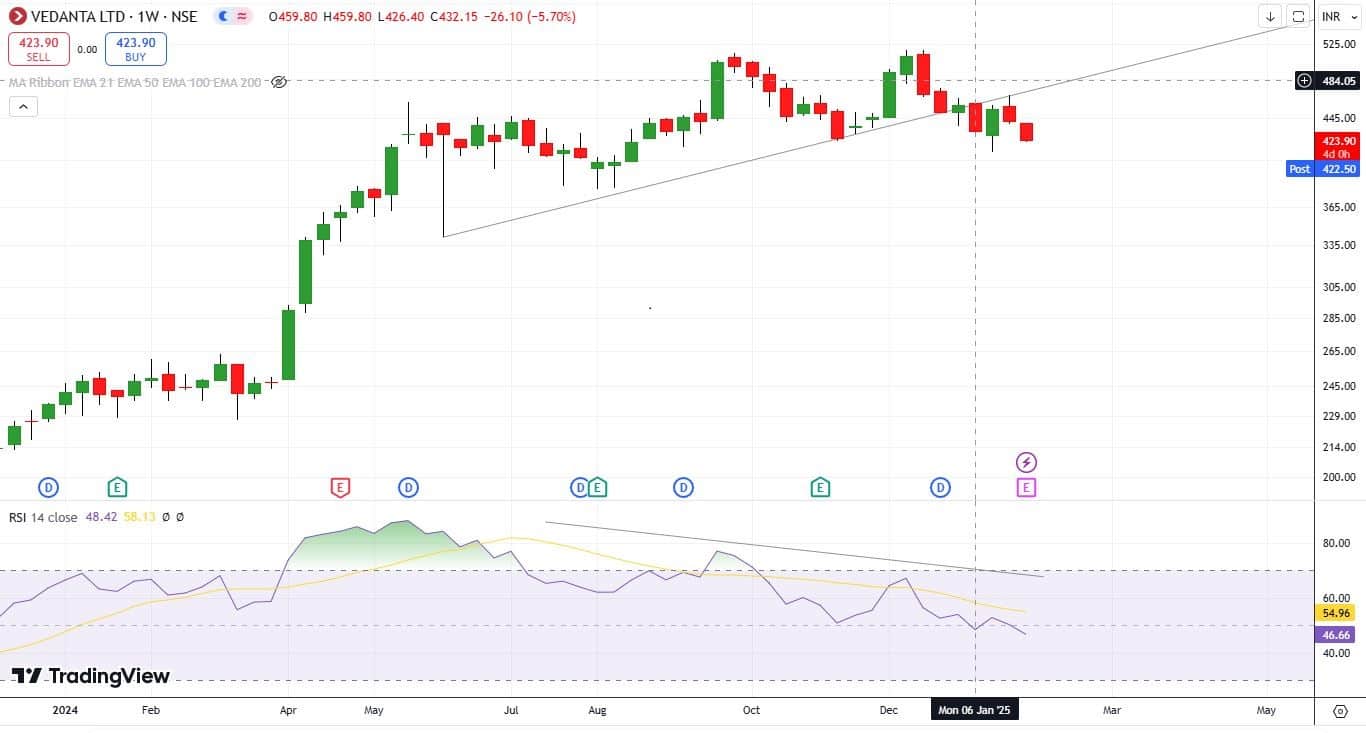Toggle the pink approximate-data indicator badge
Image resolution: width=1366 pixels, height=733 pixels.
tap(242, 17)
